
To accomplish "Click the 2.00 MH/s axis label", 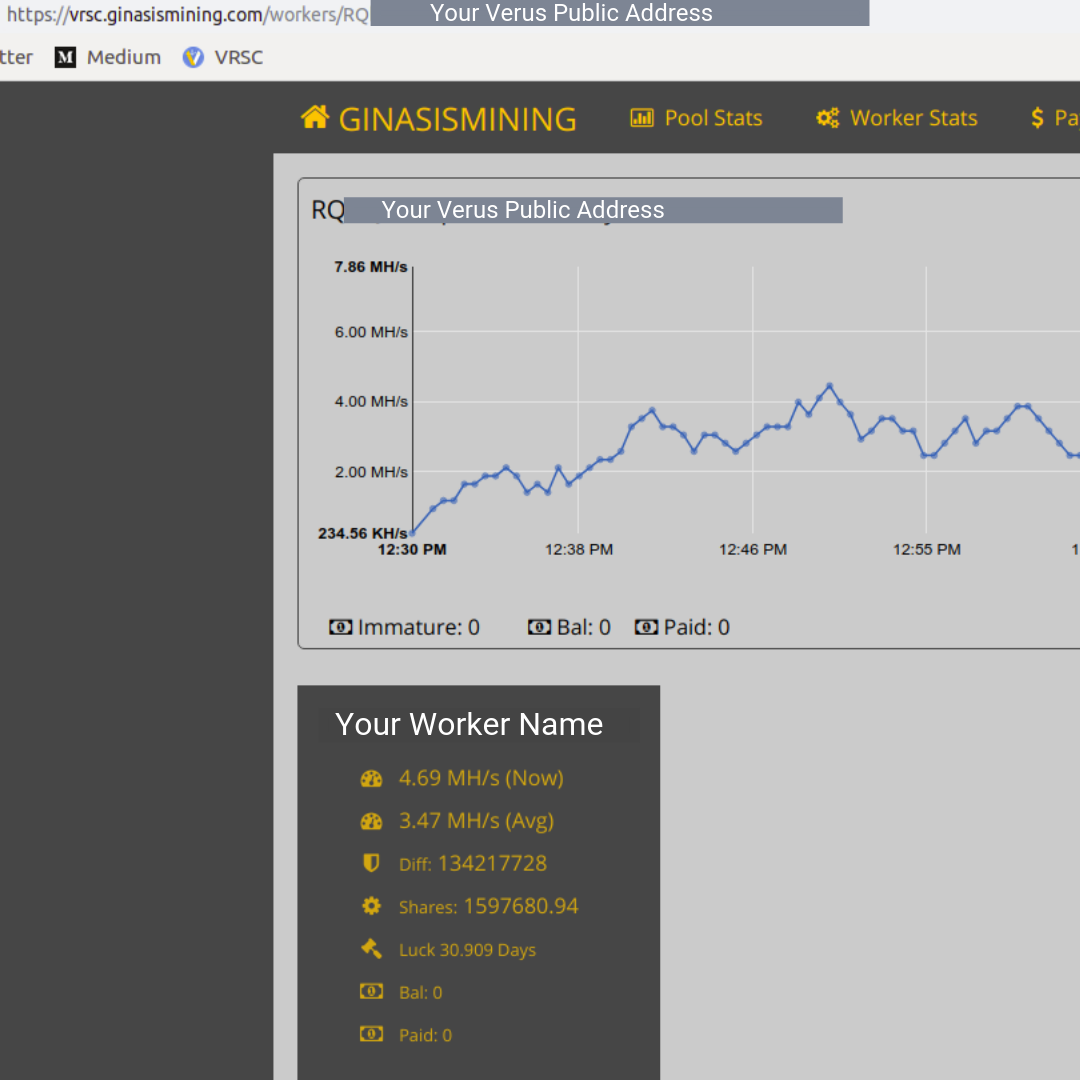I will pyautogui.click(x=371, y=472).
